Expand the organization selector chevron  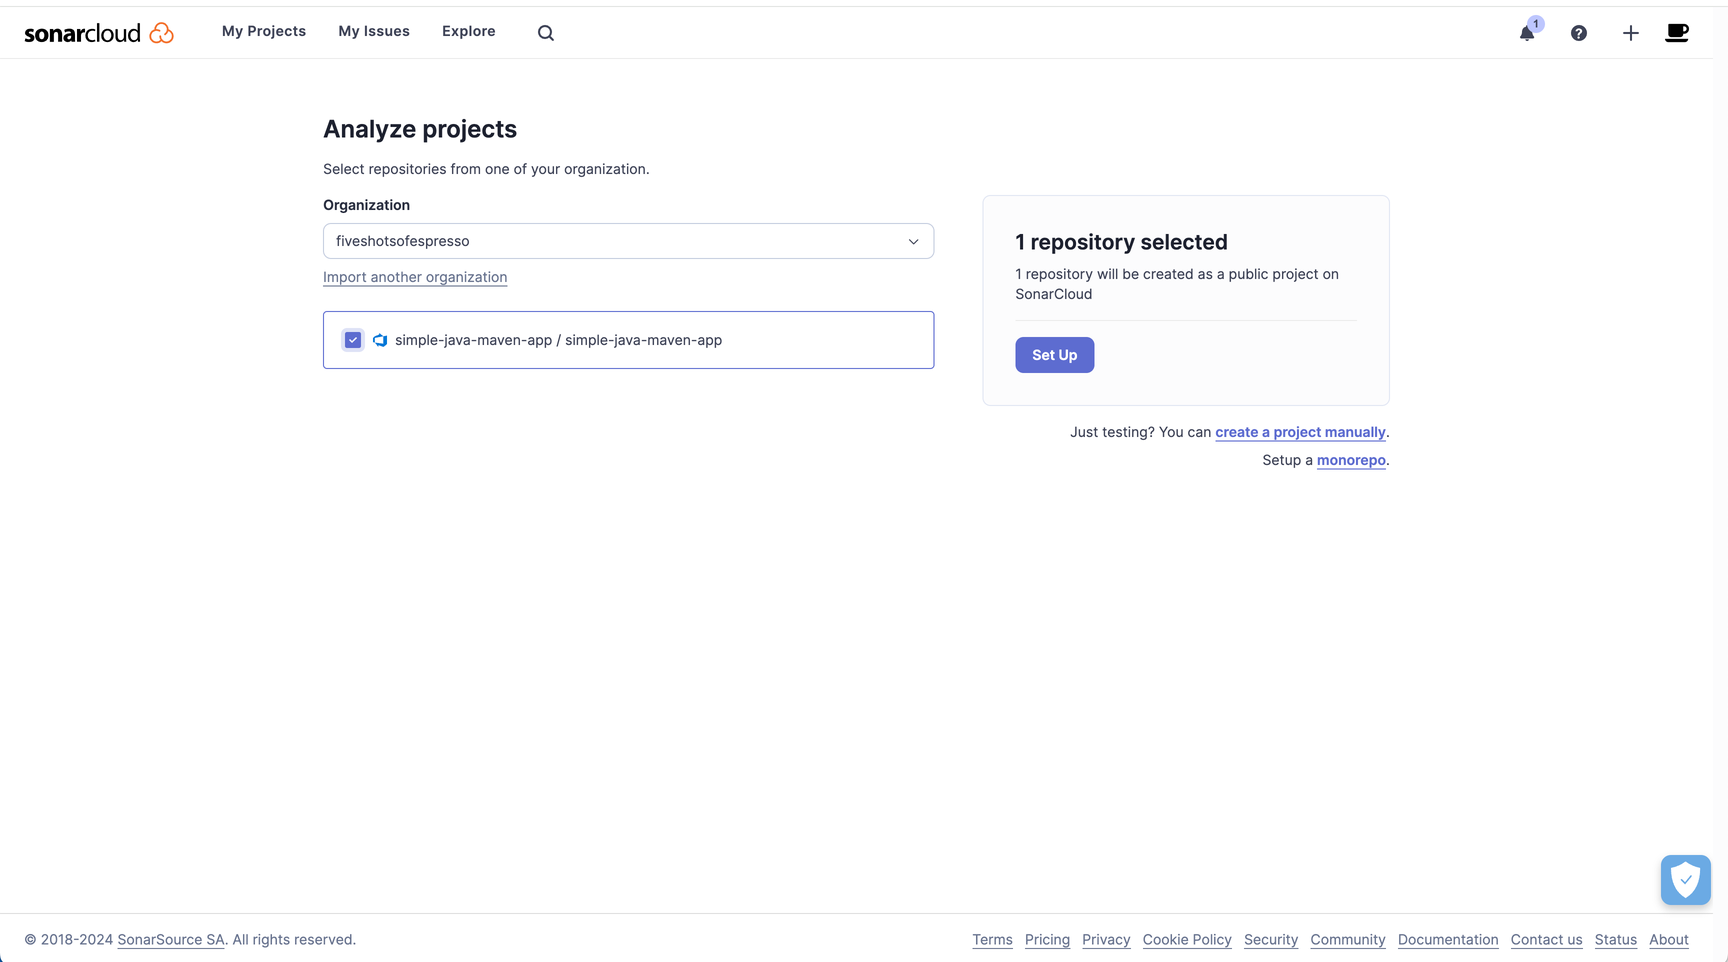[912, 241]
